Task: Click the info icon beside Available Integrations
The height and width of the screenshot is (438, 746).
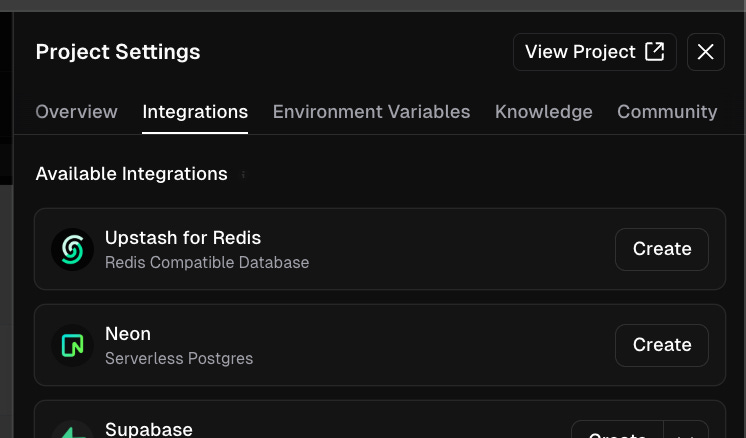Action: pyautogui.click(x=243, y=175)
